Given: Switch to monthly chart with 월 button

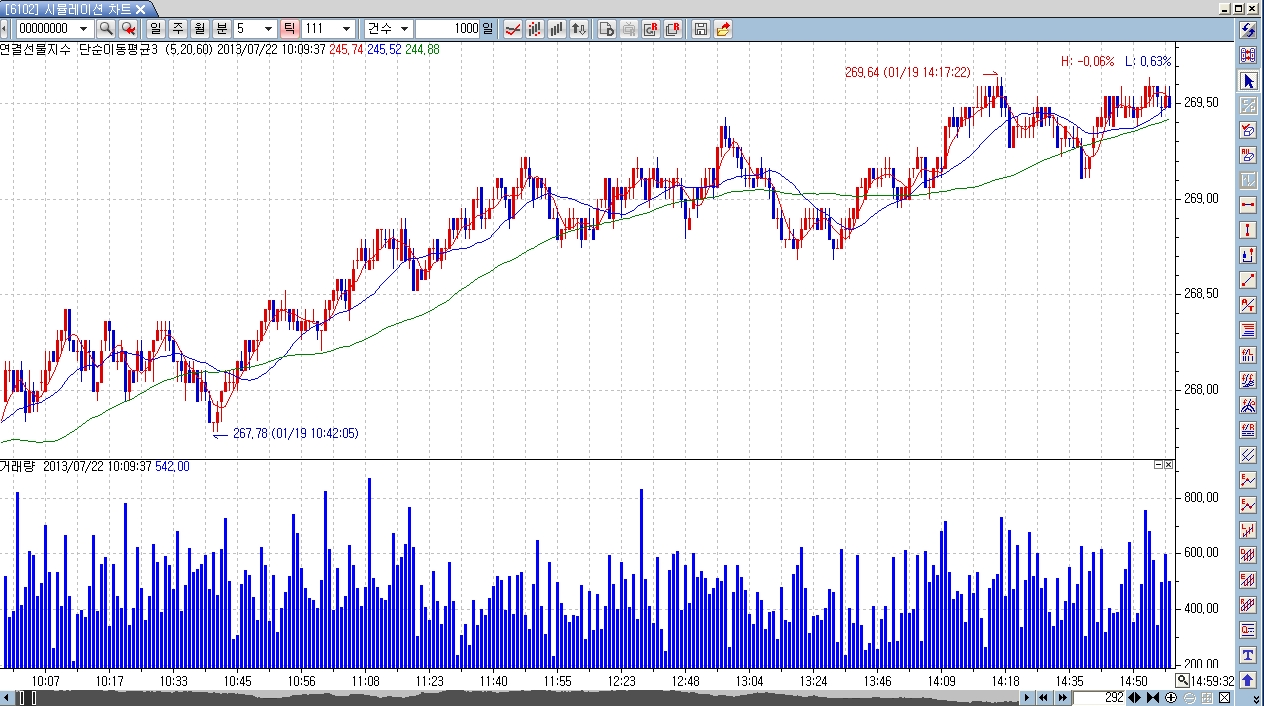Looking at the screenshot, I should pos(199,29).
